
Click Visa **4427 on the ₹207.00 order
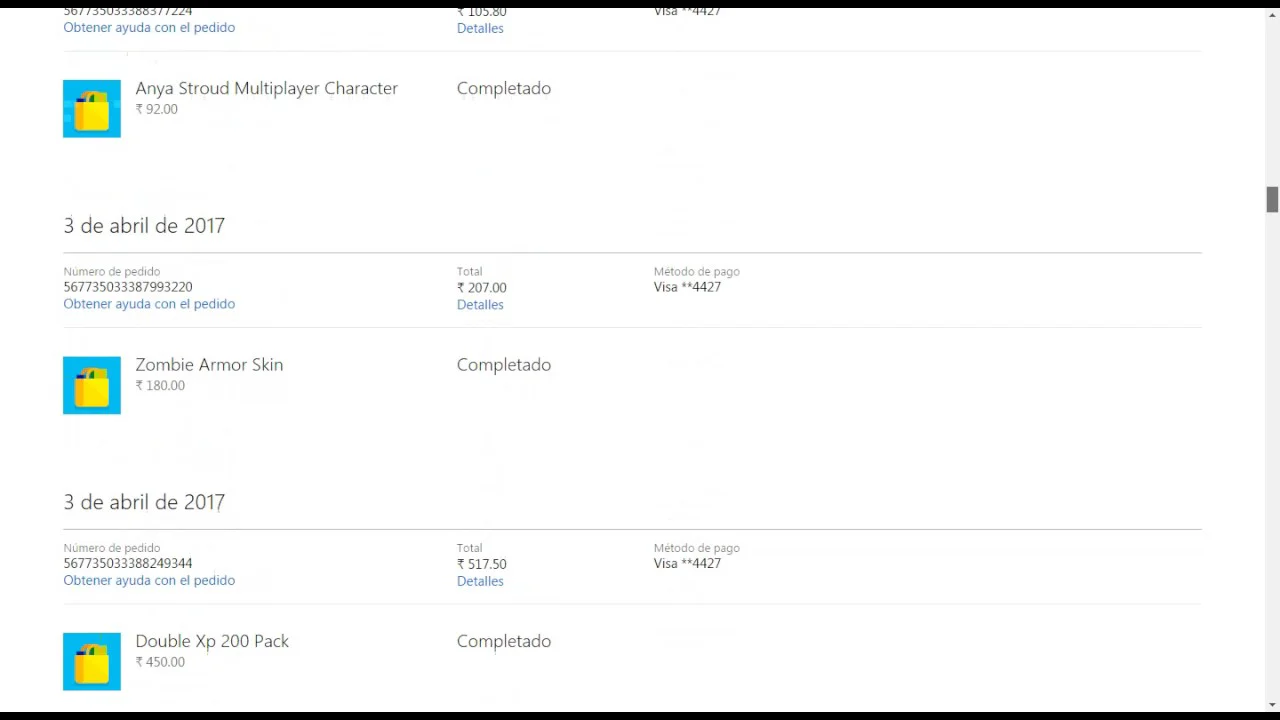pyautogui.click(x=687, y=287)
